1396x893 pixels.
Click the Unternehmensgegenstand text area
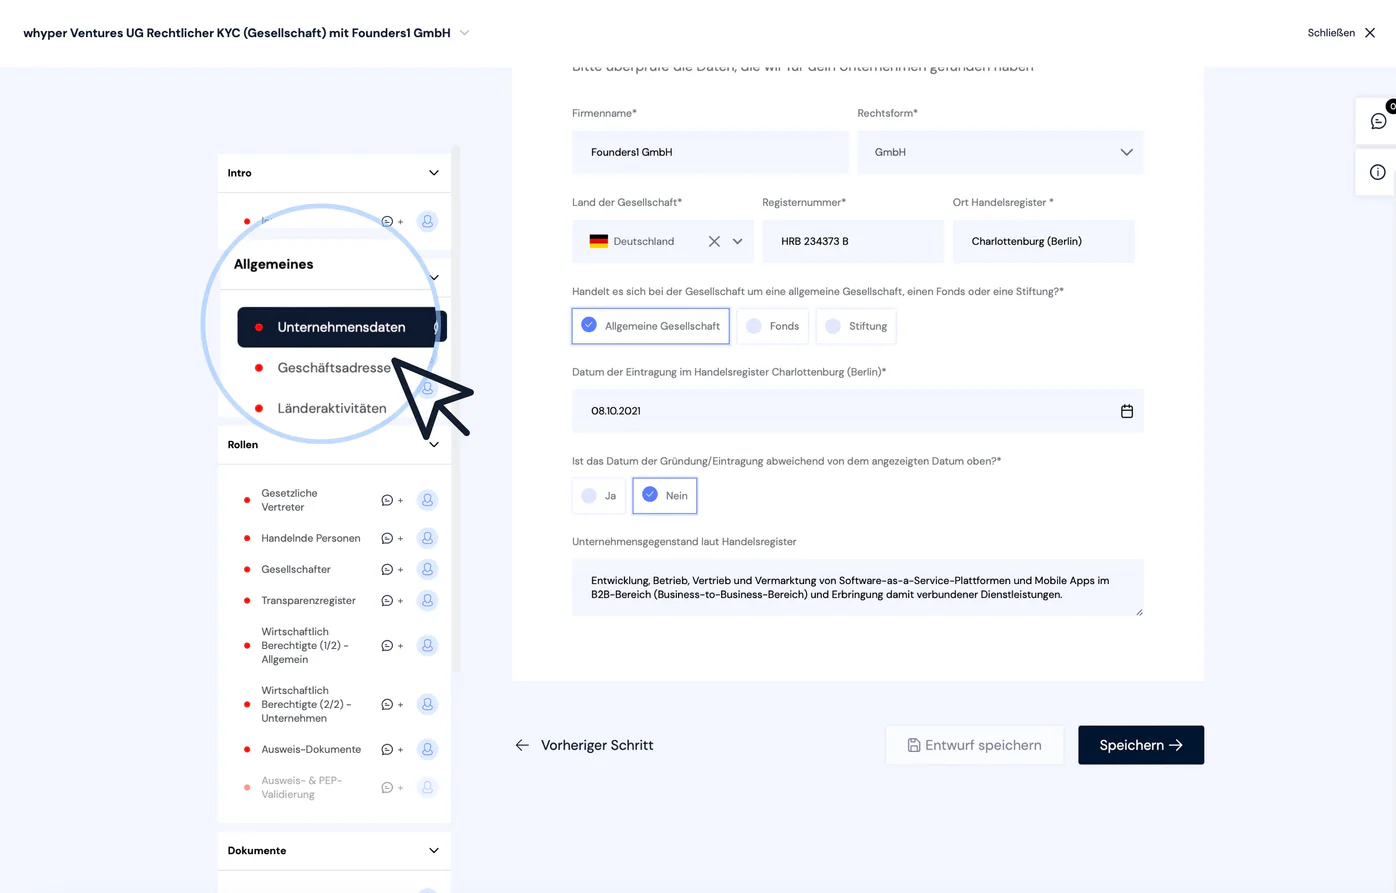(857, 587)
